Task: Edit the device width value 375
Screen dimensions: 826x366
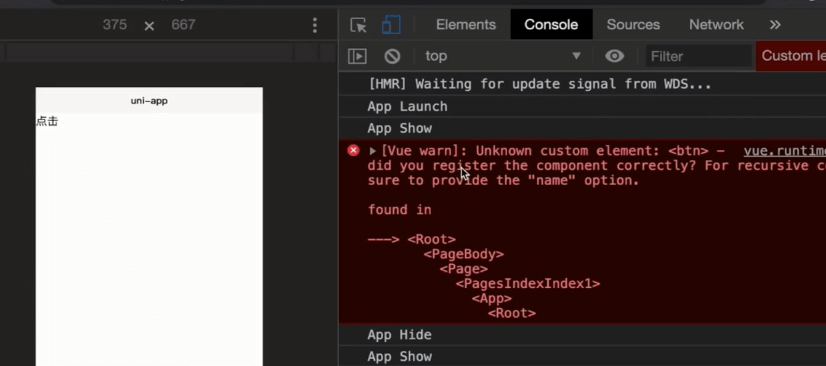Action: [115, 25]
